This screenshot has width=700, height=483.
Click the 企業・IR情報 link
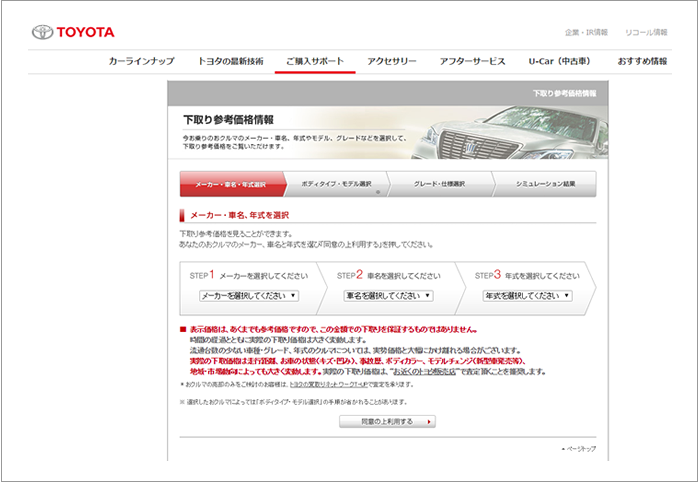tap(586, 32)
